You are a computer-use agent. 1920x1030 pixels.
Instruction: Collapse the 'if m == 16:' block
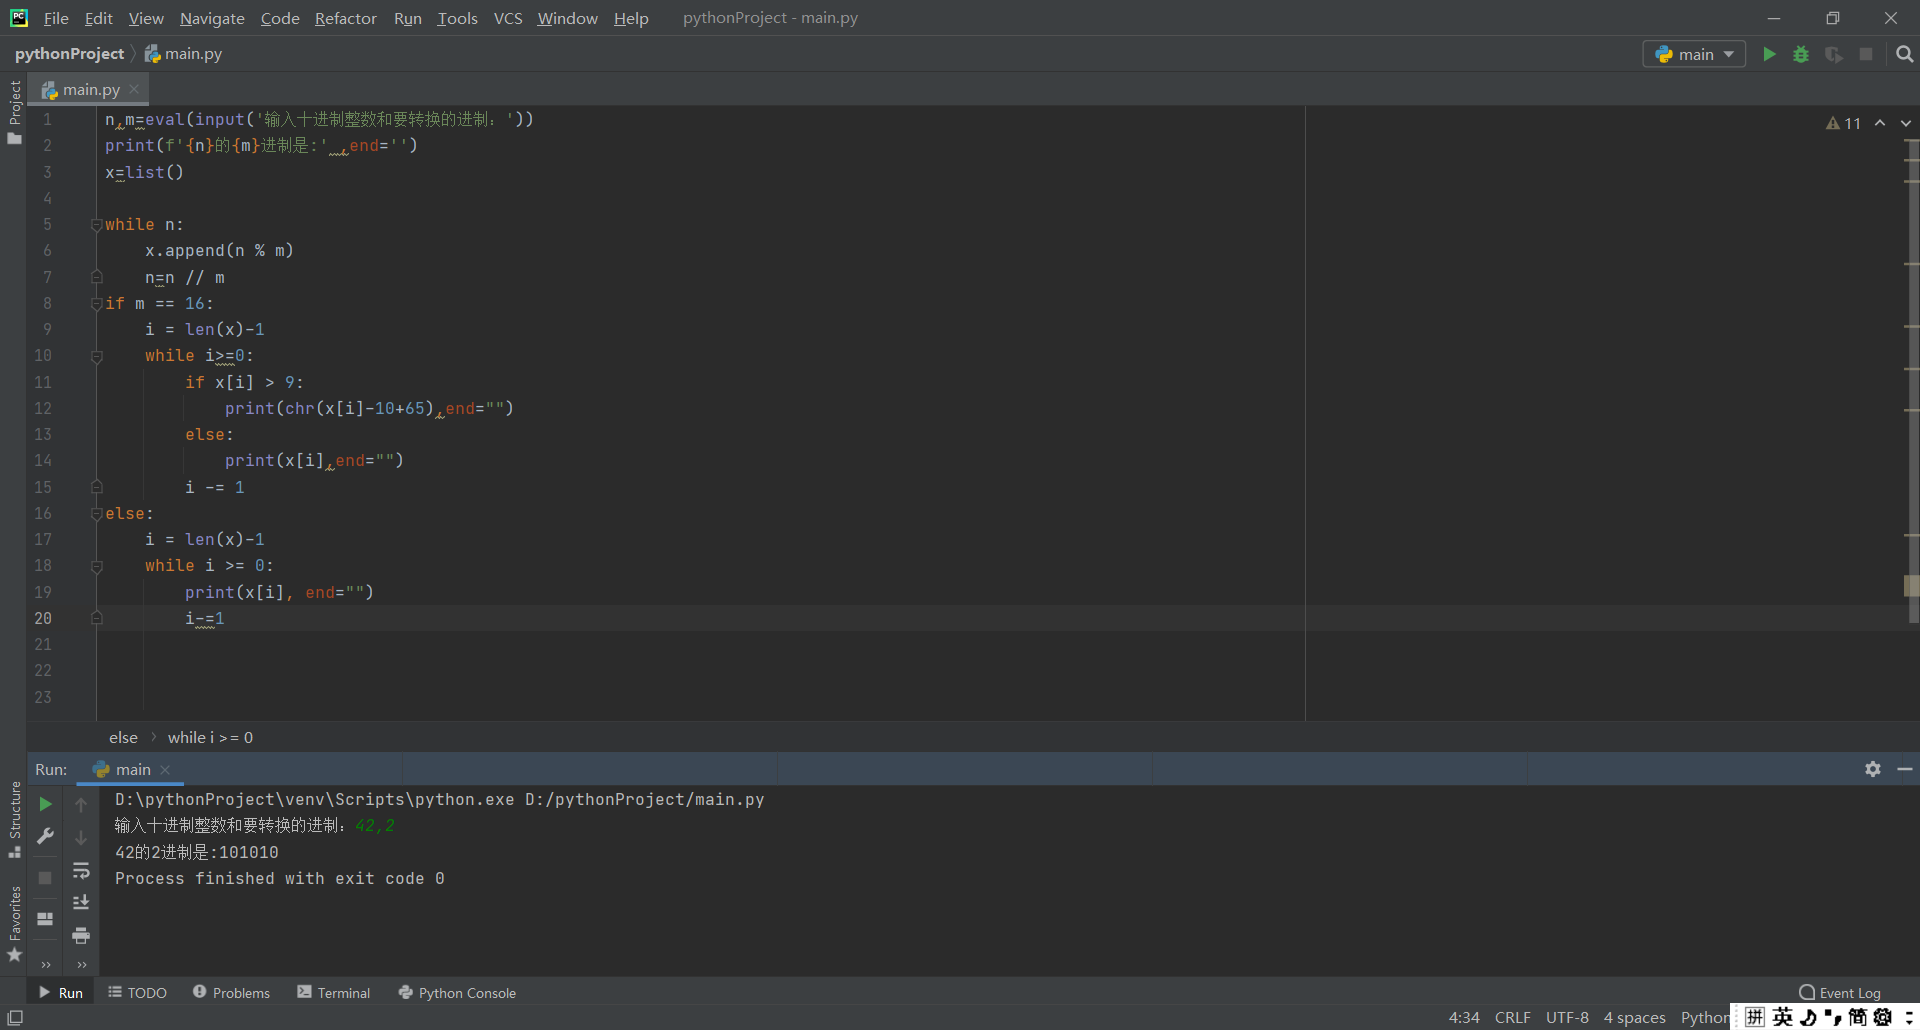click(97, 303)
